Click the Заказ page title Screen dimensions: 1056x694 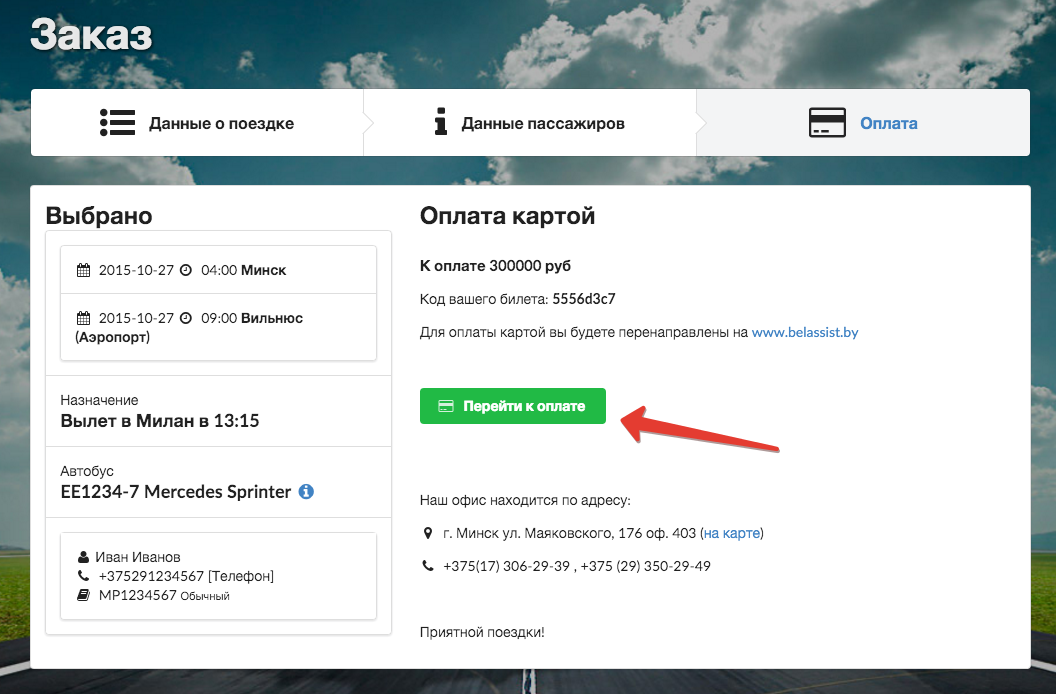[92, 34]
